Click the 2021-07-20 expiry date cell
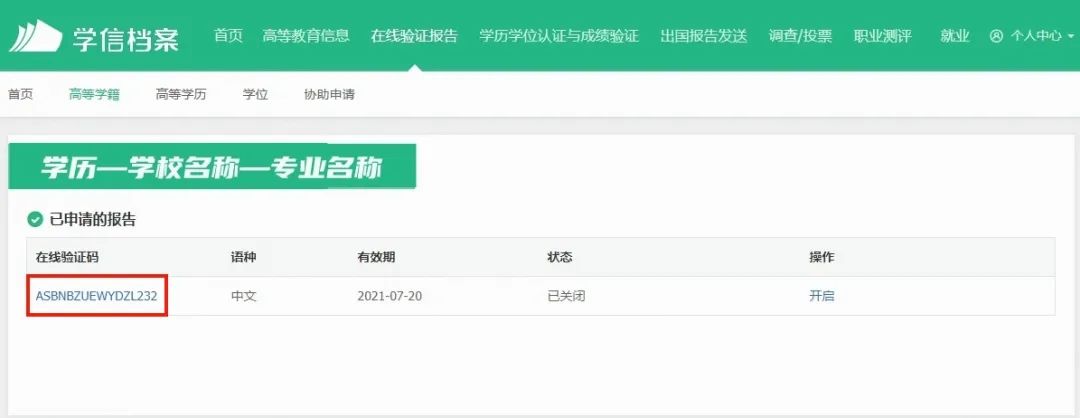1080x418 pixels. click(x=390, y=296)
